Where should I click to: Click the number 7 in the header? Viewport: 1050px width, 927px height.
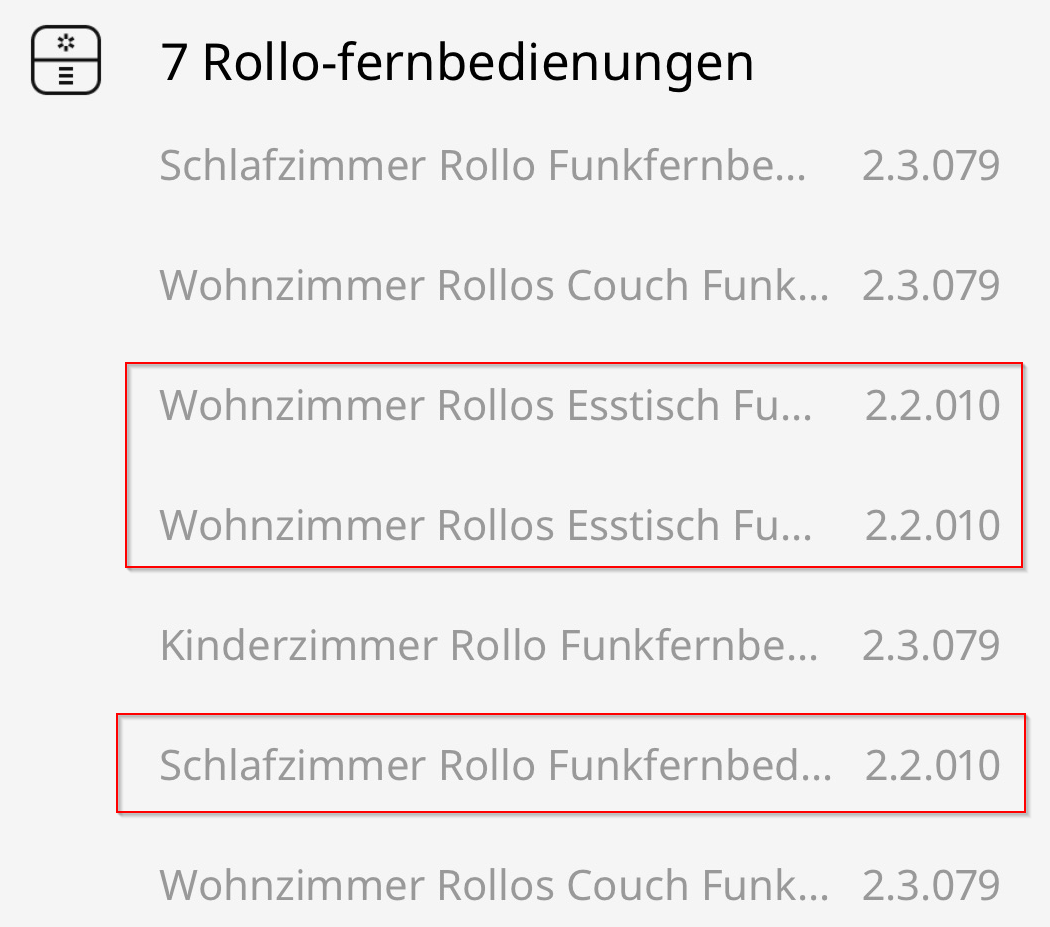(174, 63)
